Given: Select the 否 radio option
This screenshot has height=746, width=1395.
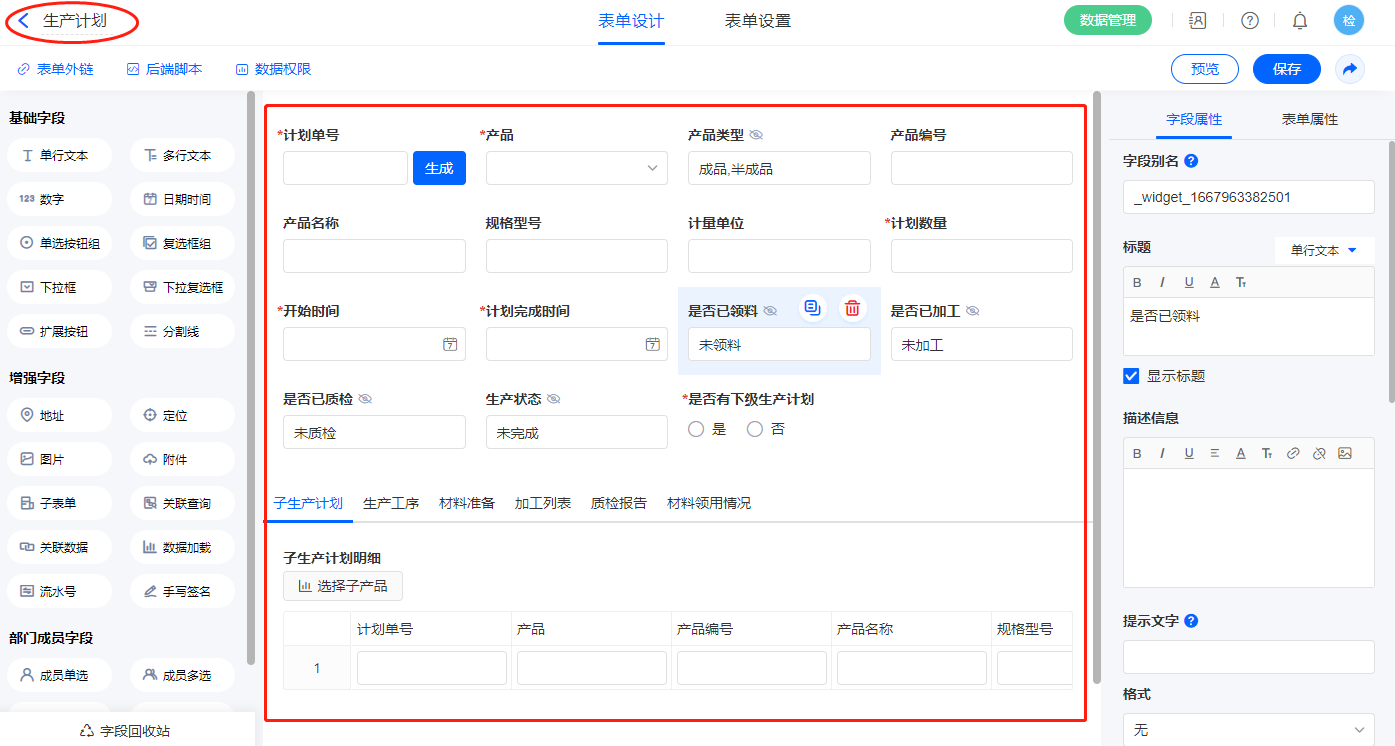Looking at the screenshot, I should tap(755, 429).
